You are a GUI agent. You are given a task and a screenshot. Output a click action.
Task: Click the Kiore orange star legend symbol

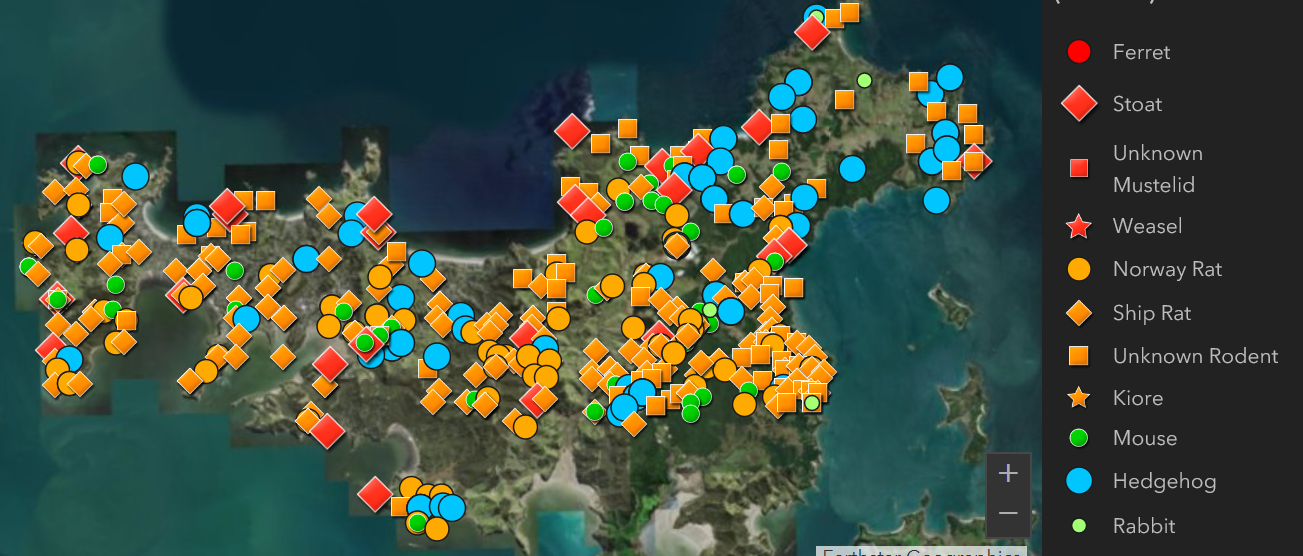pos(1078,398)
